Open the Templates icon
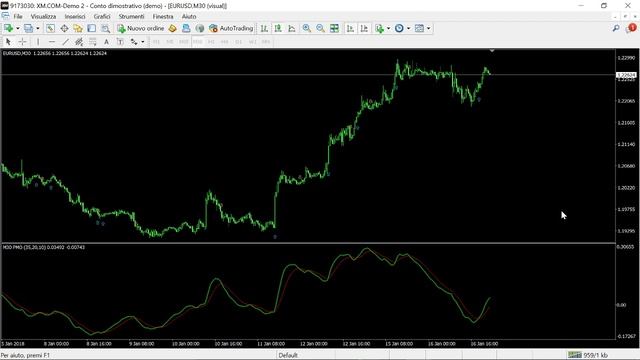The width and height of the screenshot is (640, 360). pyautogui.click(x=419, y=28)
